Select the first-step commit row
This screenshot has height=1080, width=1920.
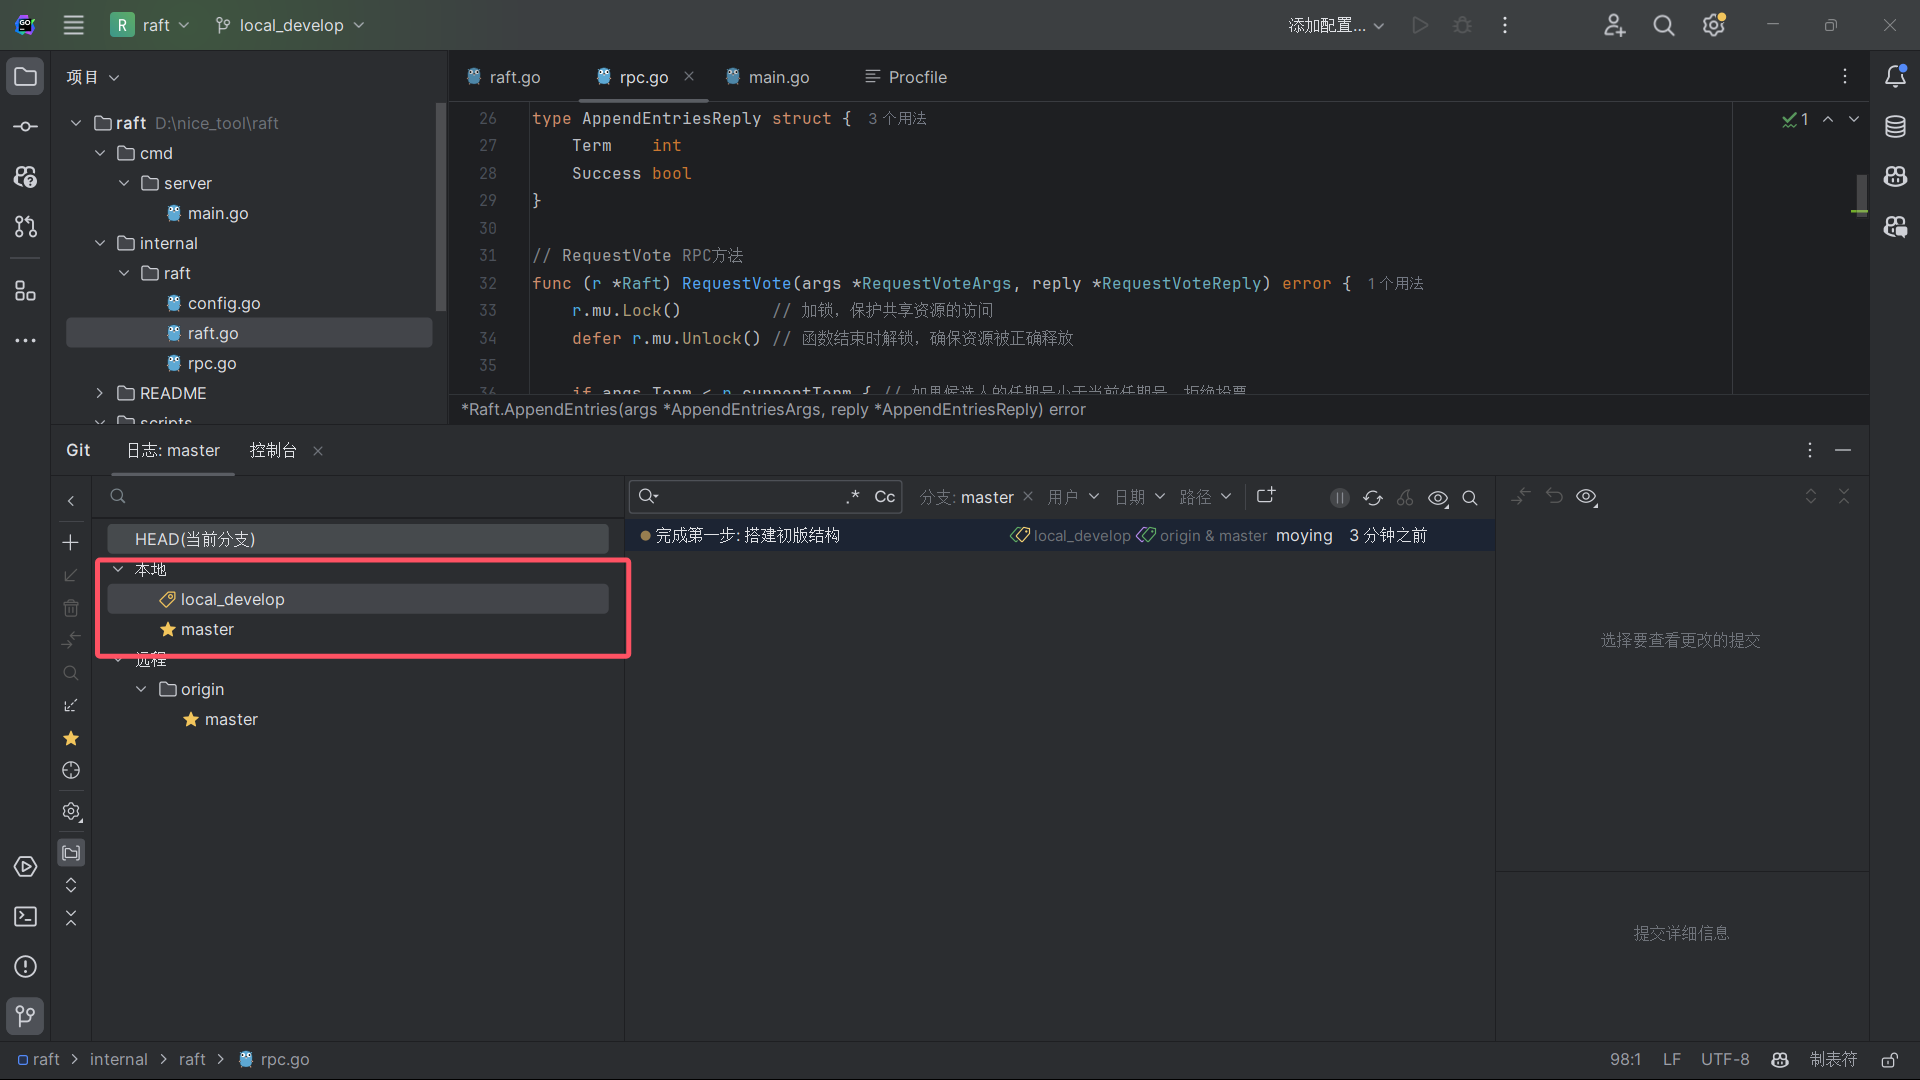point(1060,536)
